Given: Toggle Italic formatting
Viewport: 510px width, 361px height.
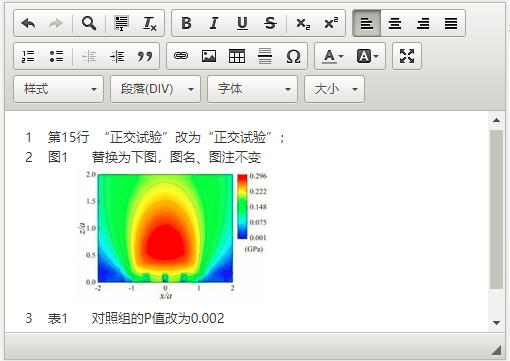Looking at the screenshot, I should (214, 23).
